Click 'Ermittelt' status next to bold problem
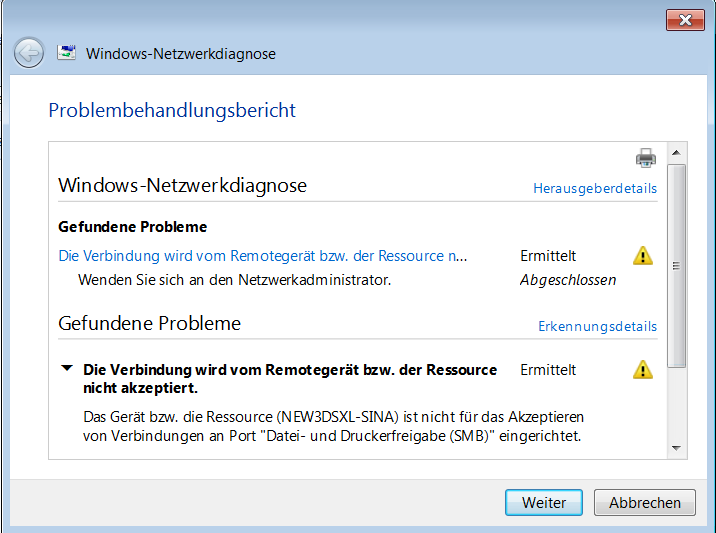This screenshot has height=533, width=716. coord(548,370)
